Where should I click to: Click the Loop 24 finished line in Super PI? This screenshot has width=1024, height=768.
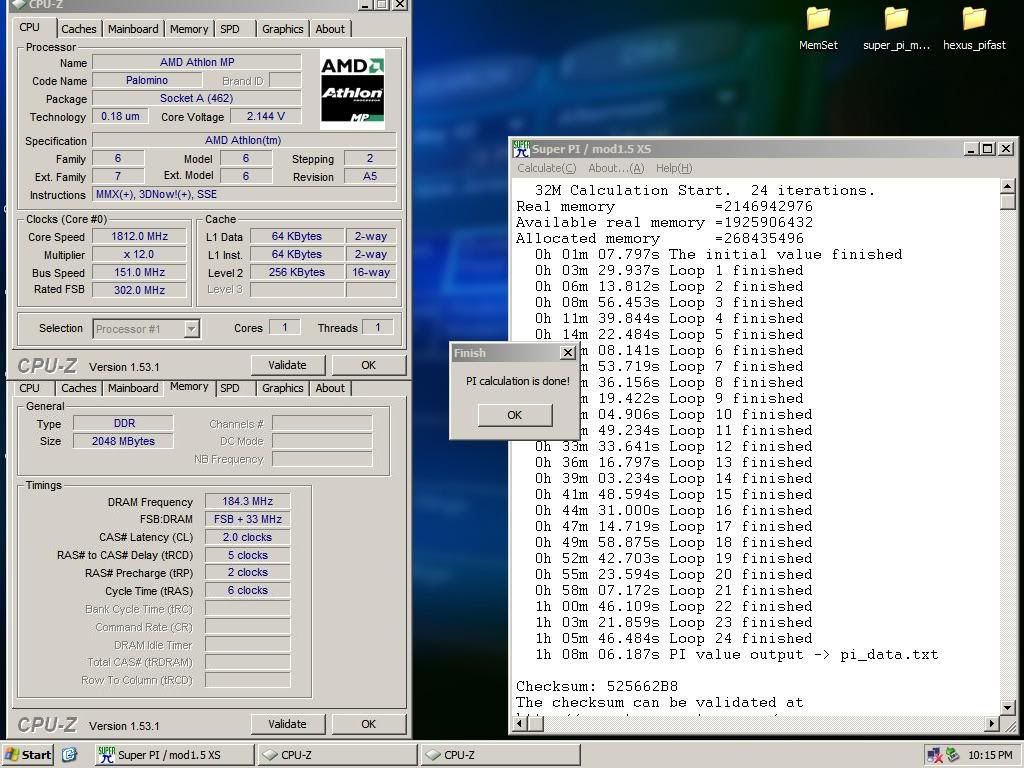(x=674, y=639)
